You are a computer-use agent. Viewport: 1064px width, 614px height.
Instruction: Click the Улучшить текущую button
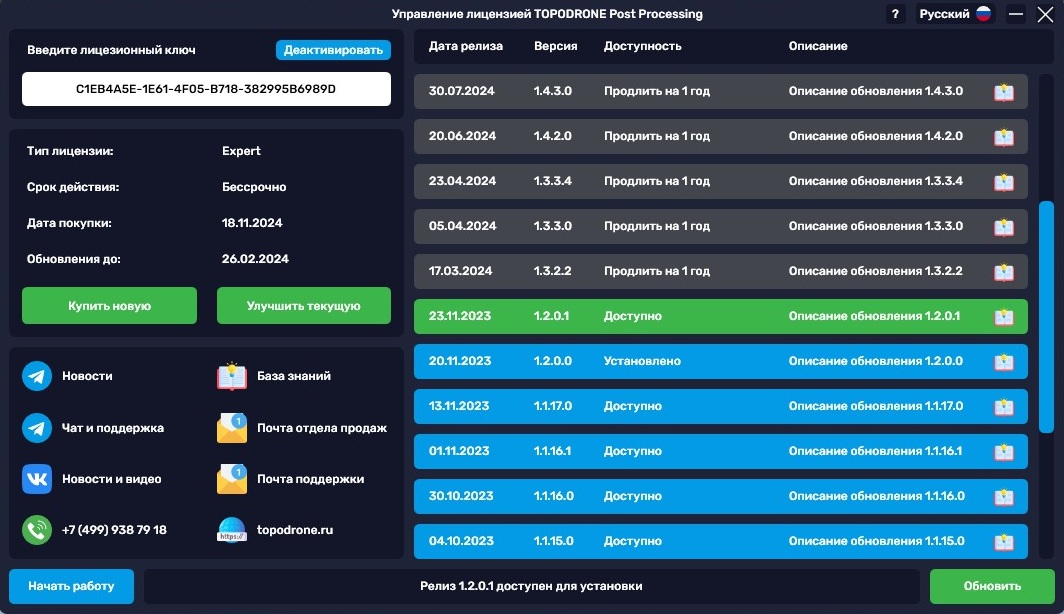(x=304, y=306)
